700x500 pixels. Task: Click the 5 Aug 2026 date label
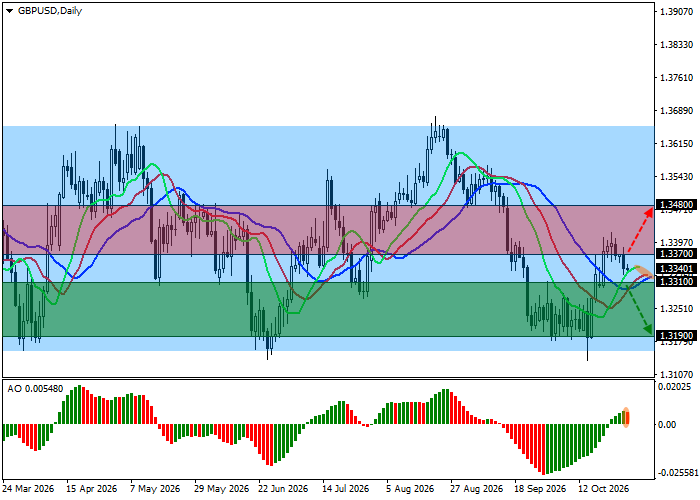point(410,489)
